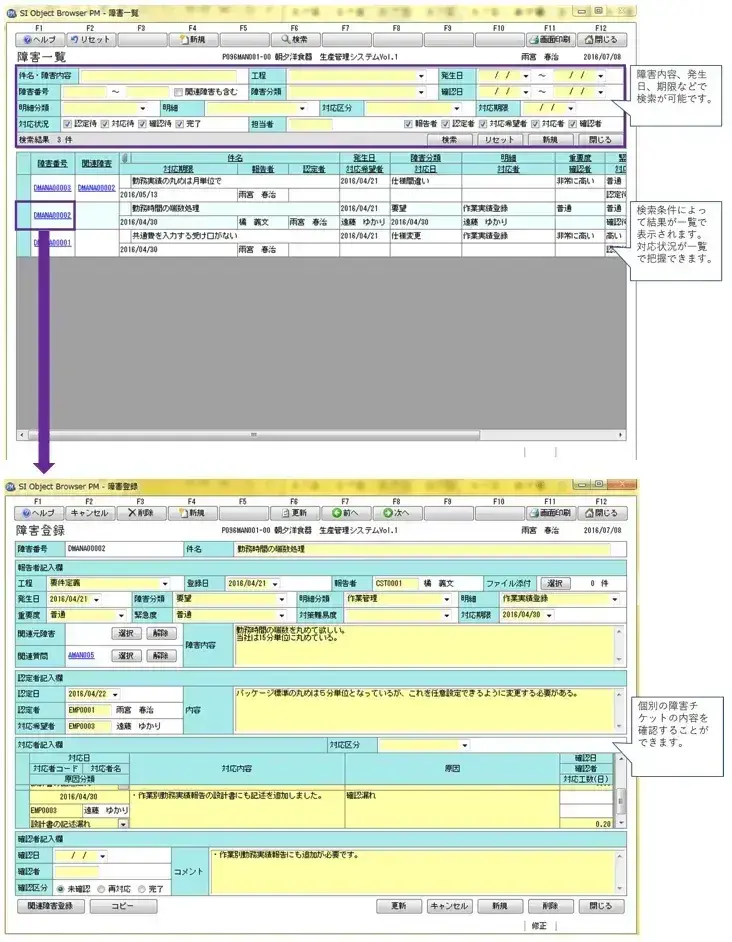The image size is (732, 942).
Task: Click the F2 リセット toolbar button in 障害一覧
Action: pyautogui.click(x=90, y=40)
